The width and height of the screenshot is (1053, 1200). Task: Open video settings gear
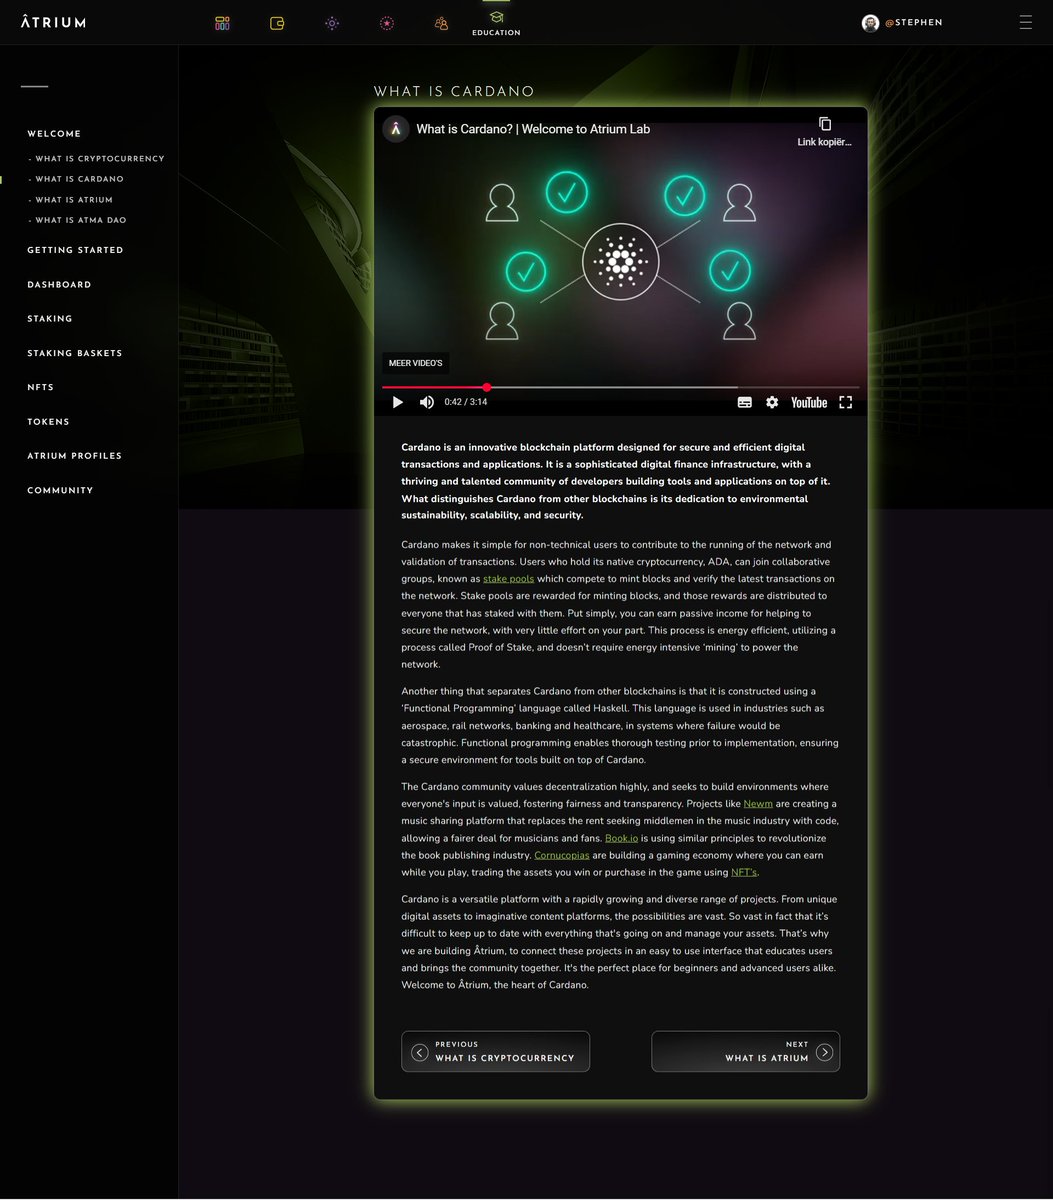tap(772, 402)
